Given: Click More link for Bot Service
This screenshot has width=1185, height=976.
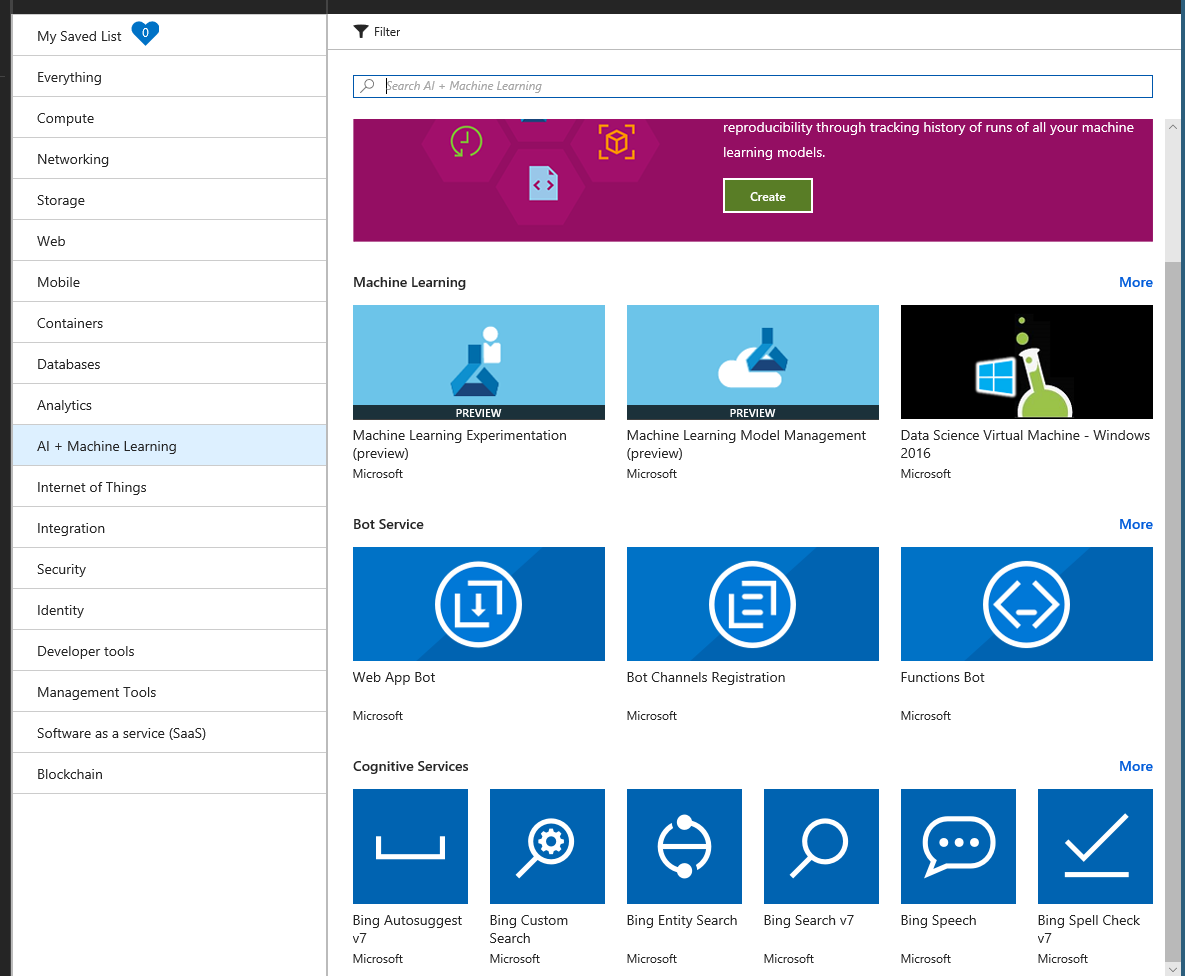Looking at the screenshot, I should pos(1135,524).
